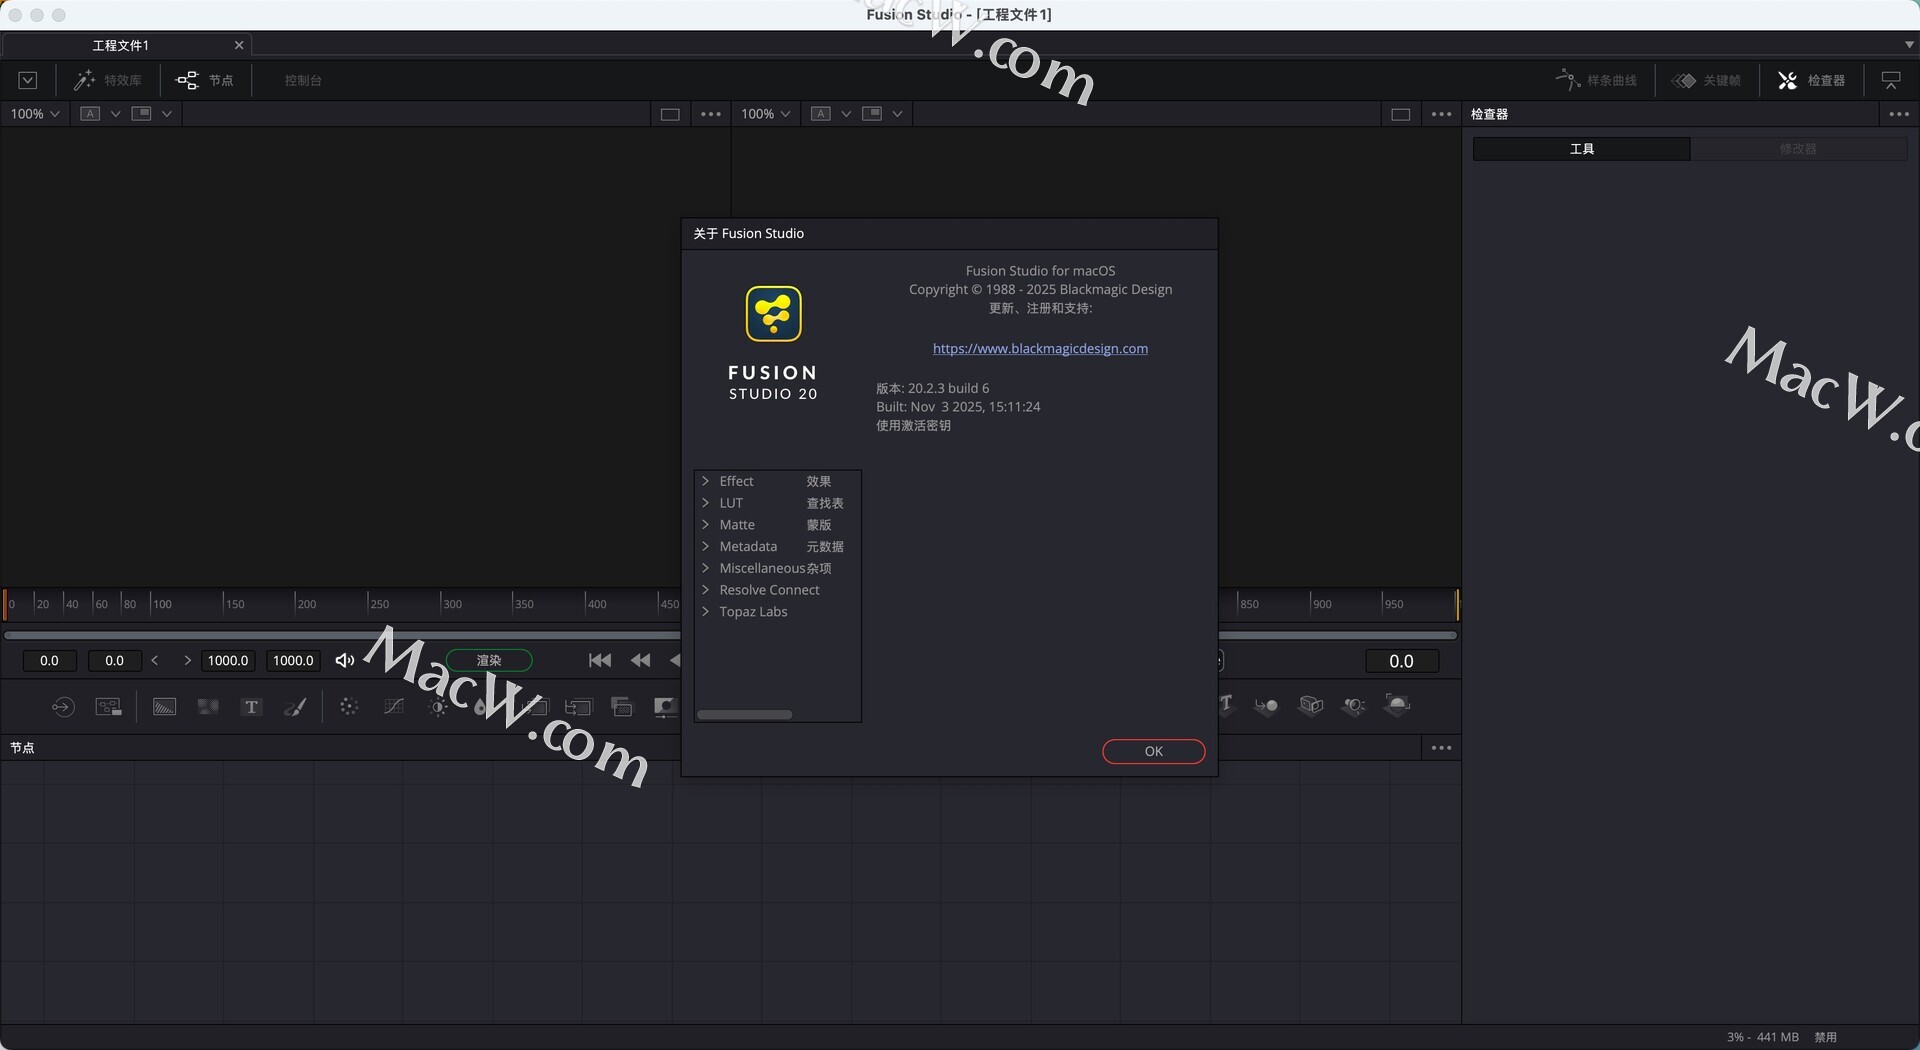Click the Text+ tool icon
This screenshot has width=1920, height=1050.
pos(251,707)
